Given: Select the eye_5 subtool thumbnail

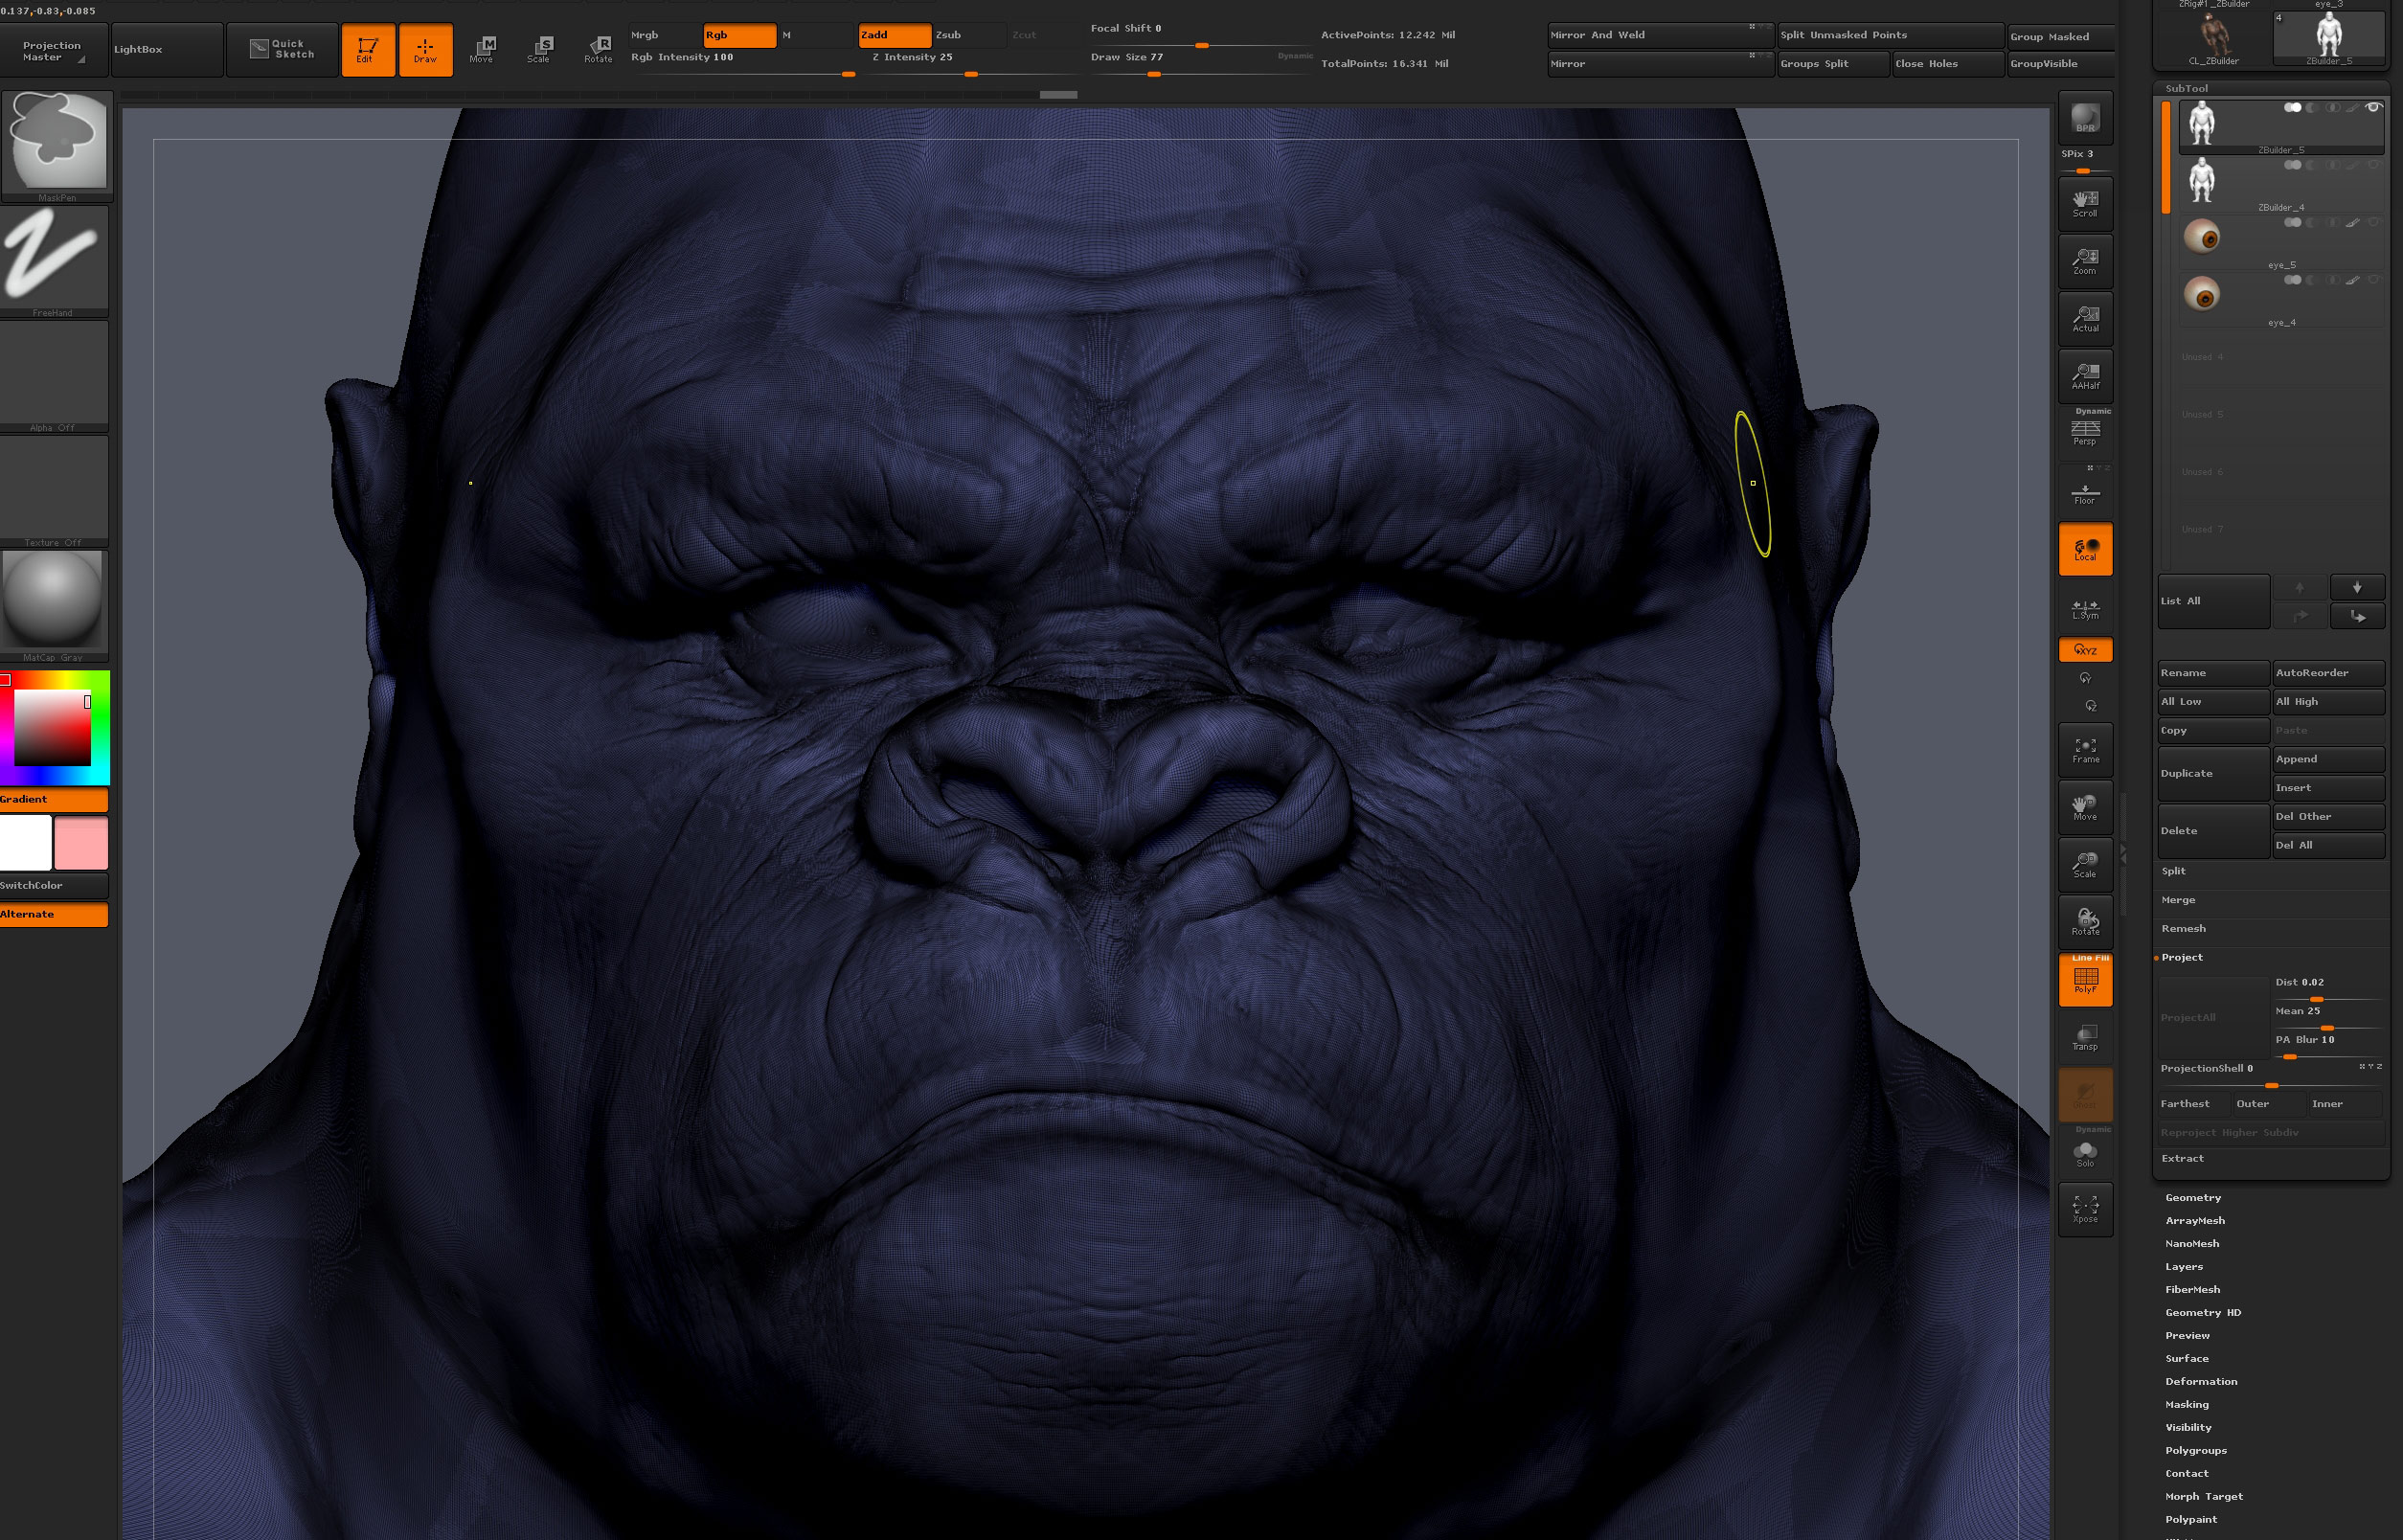Looking at the screenshot, I should tap(2202, 237).
